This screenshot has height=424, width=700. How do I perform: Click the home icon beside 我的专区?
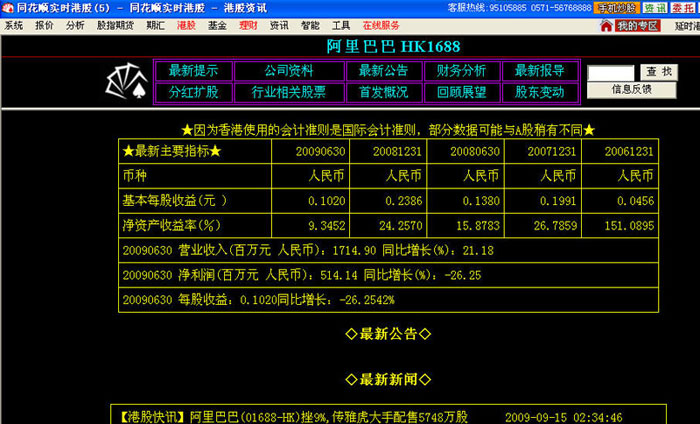(606, 25)
